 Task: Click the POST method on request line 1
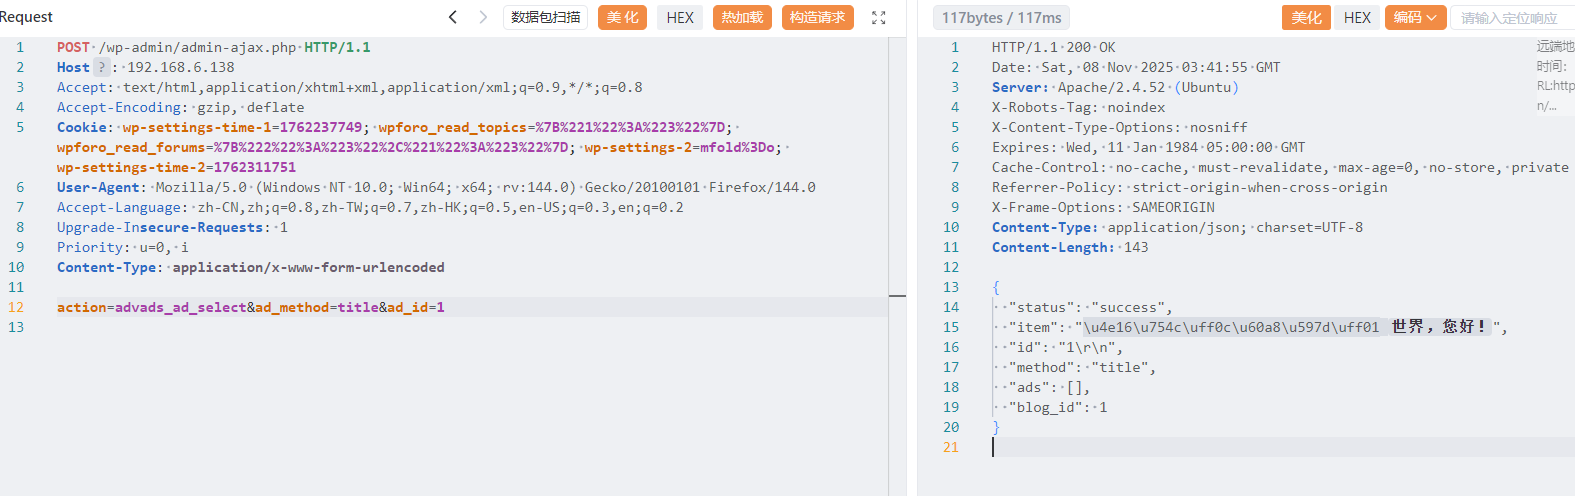pyautogui.click(x=73, y=47)
